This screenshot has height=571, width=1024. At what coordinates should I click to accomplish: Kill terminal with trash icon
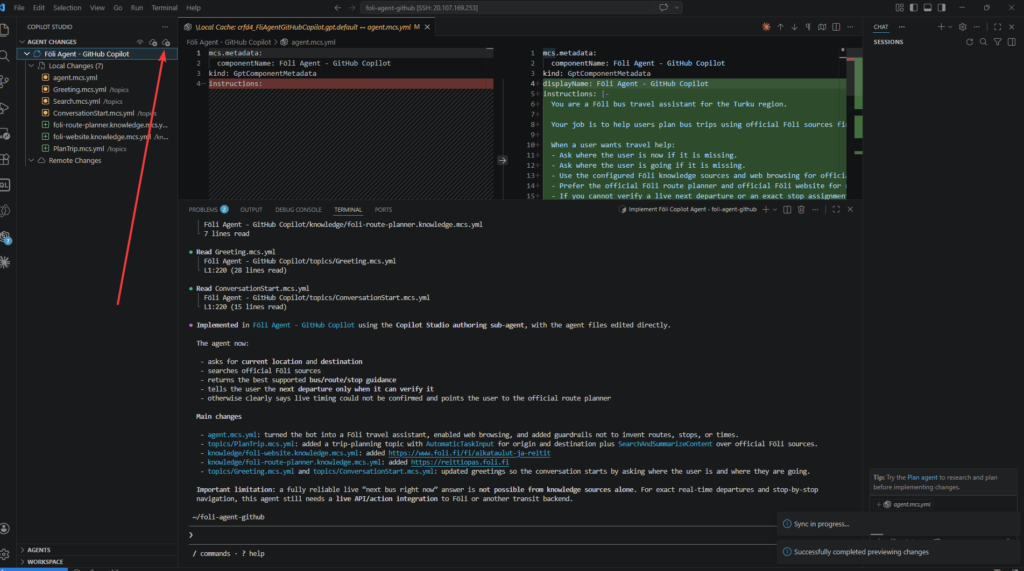coord(801,210)
